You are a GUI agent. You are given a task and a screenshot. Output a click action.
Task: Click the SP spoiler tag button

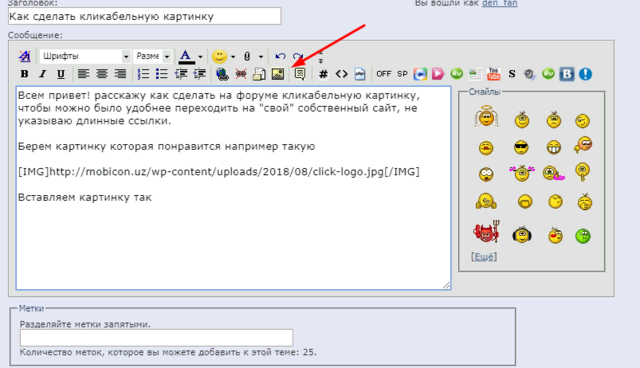tap(402, 74)
